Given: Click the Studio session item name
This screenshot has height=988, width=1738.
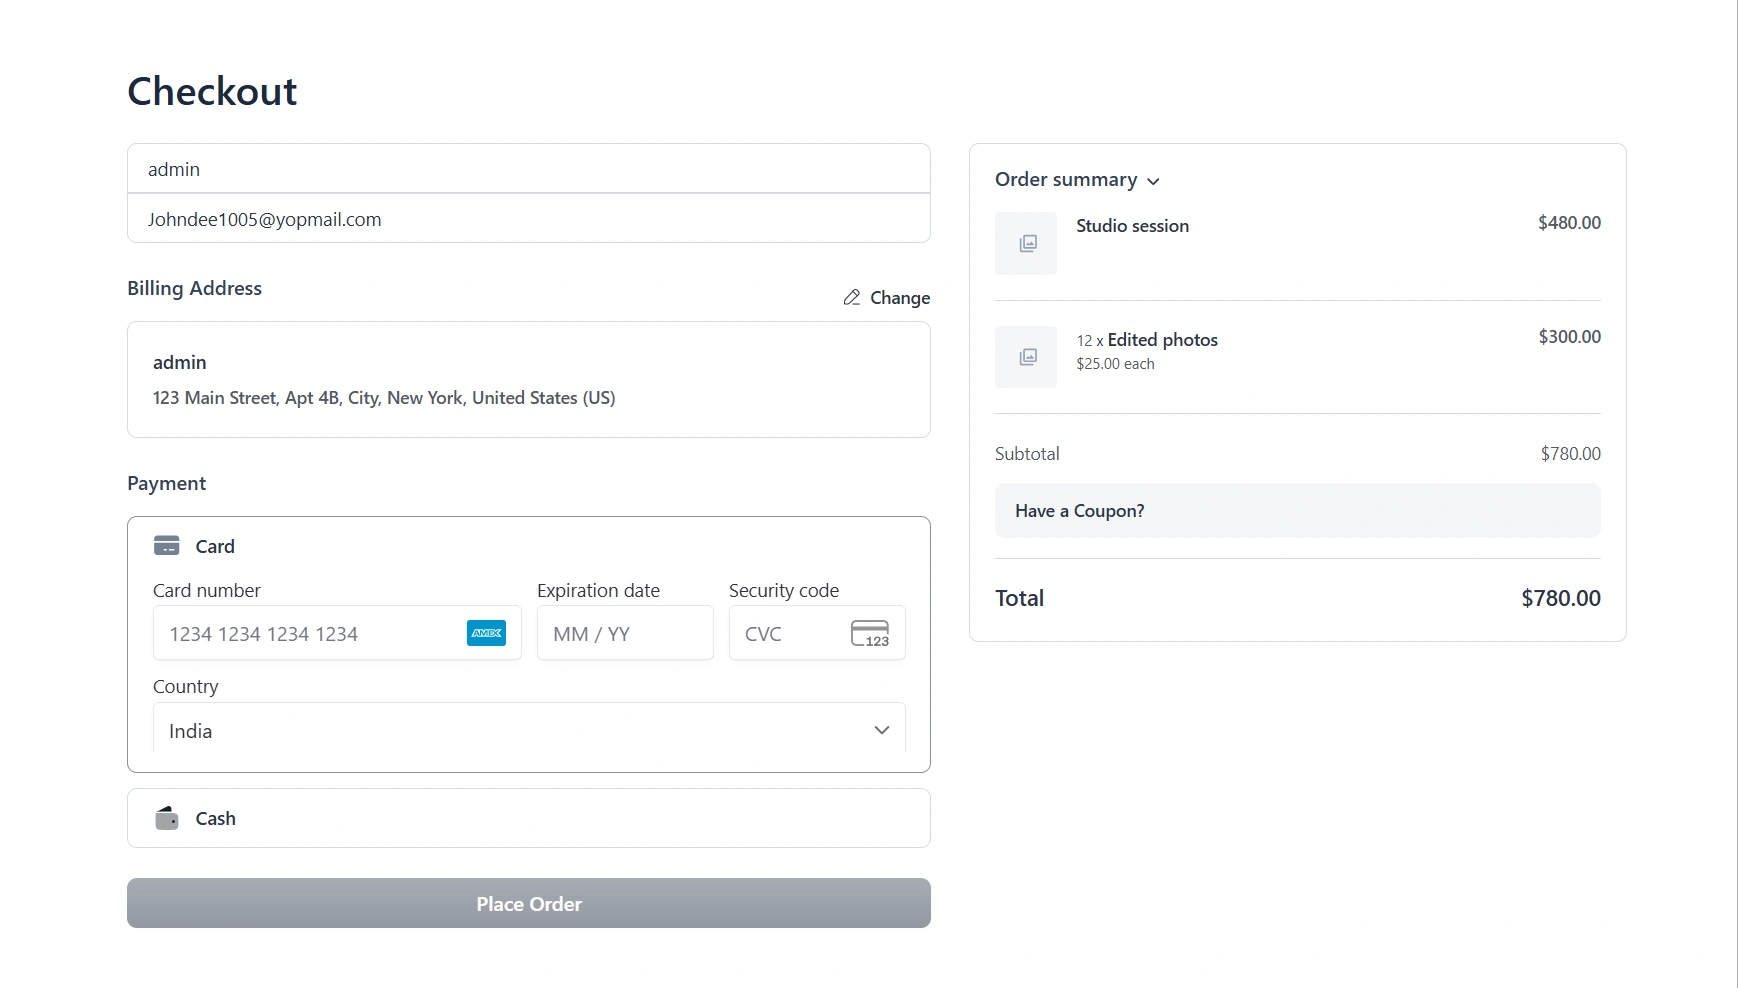Looking at the screenshot, I should pyautogui.click(x=1133, y=226).
